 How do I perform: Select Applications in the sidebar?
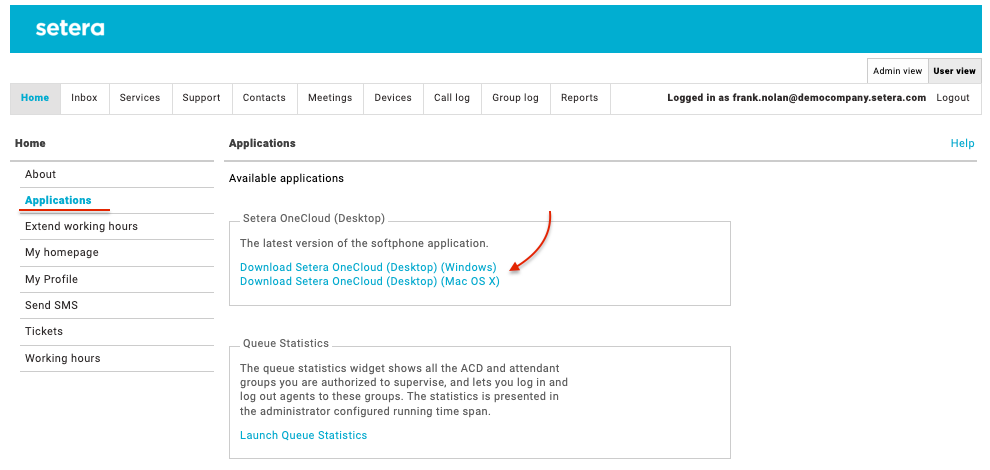point(117,200)
